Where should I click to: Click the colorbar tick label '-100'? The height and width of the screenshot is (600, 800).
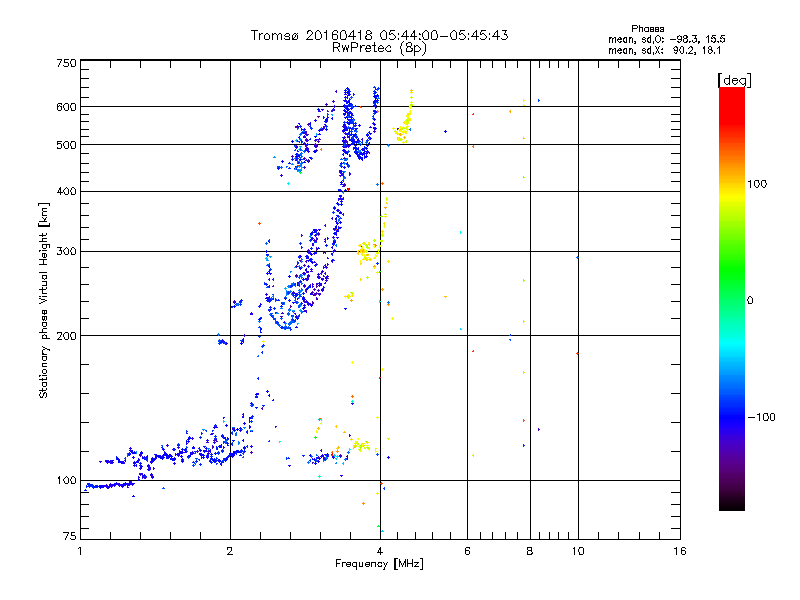tap(761, 417)
